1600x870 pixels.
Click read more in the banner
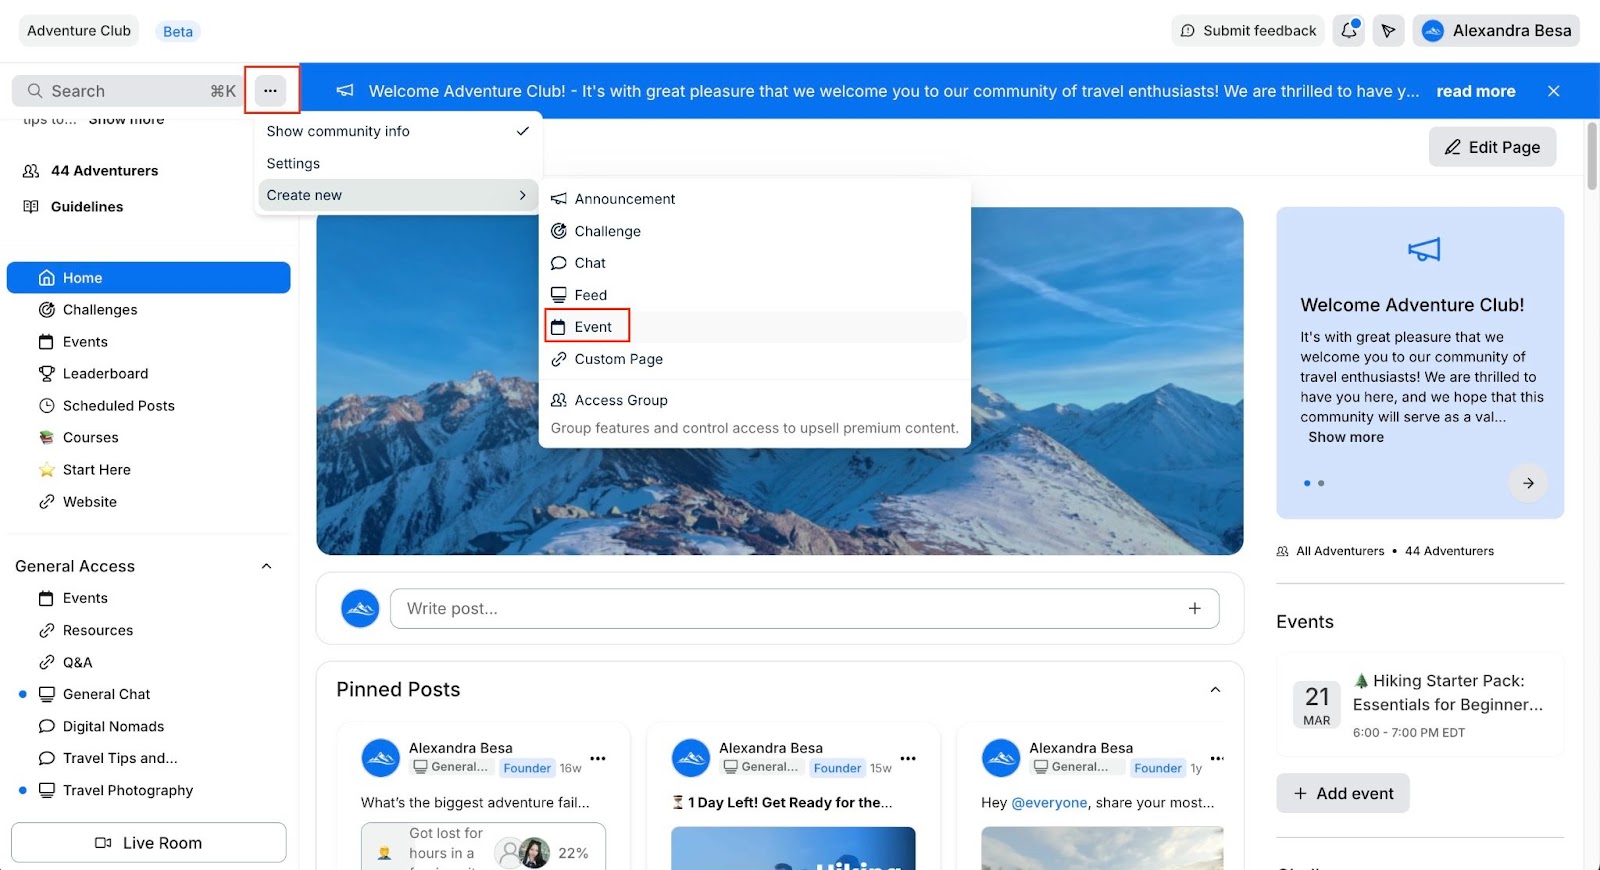(x=1476, y=91)
